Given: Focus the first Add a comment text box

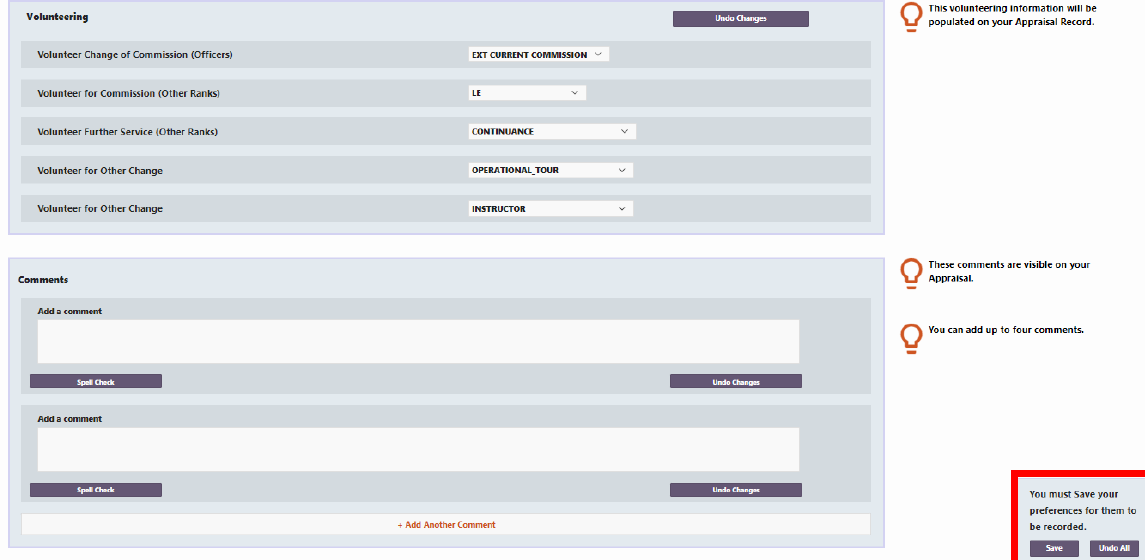Looking at the screenshot, I should click(x=418, y=342).
